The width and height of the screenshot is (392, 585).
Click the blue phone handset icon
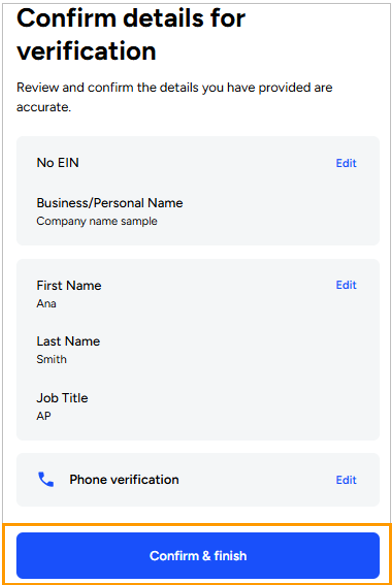pyautogui.click(x=46, y=479)
